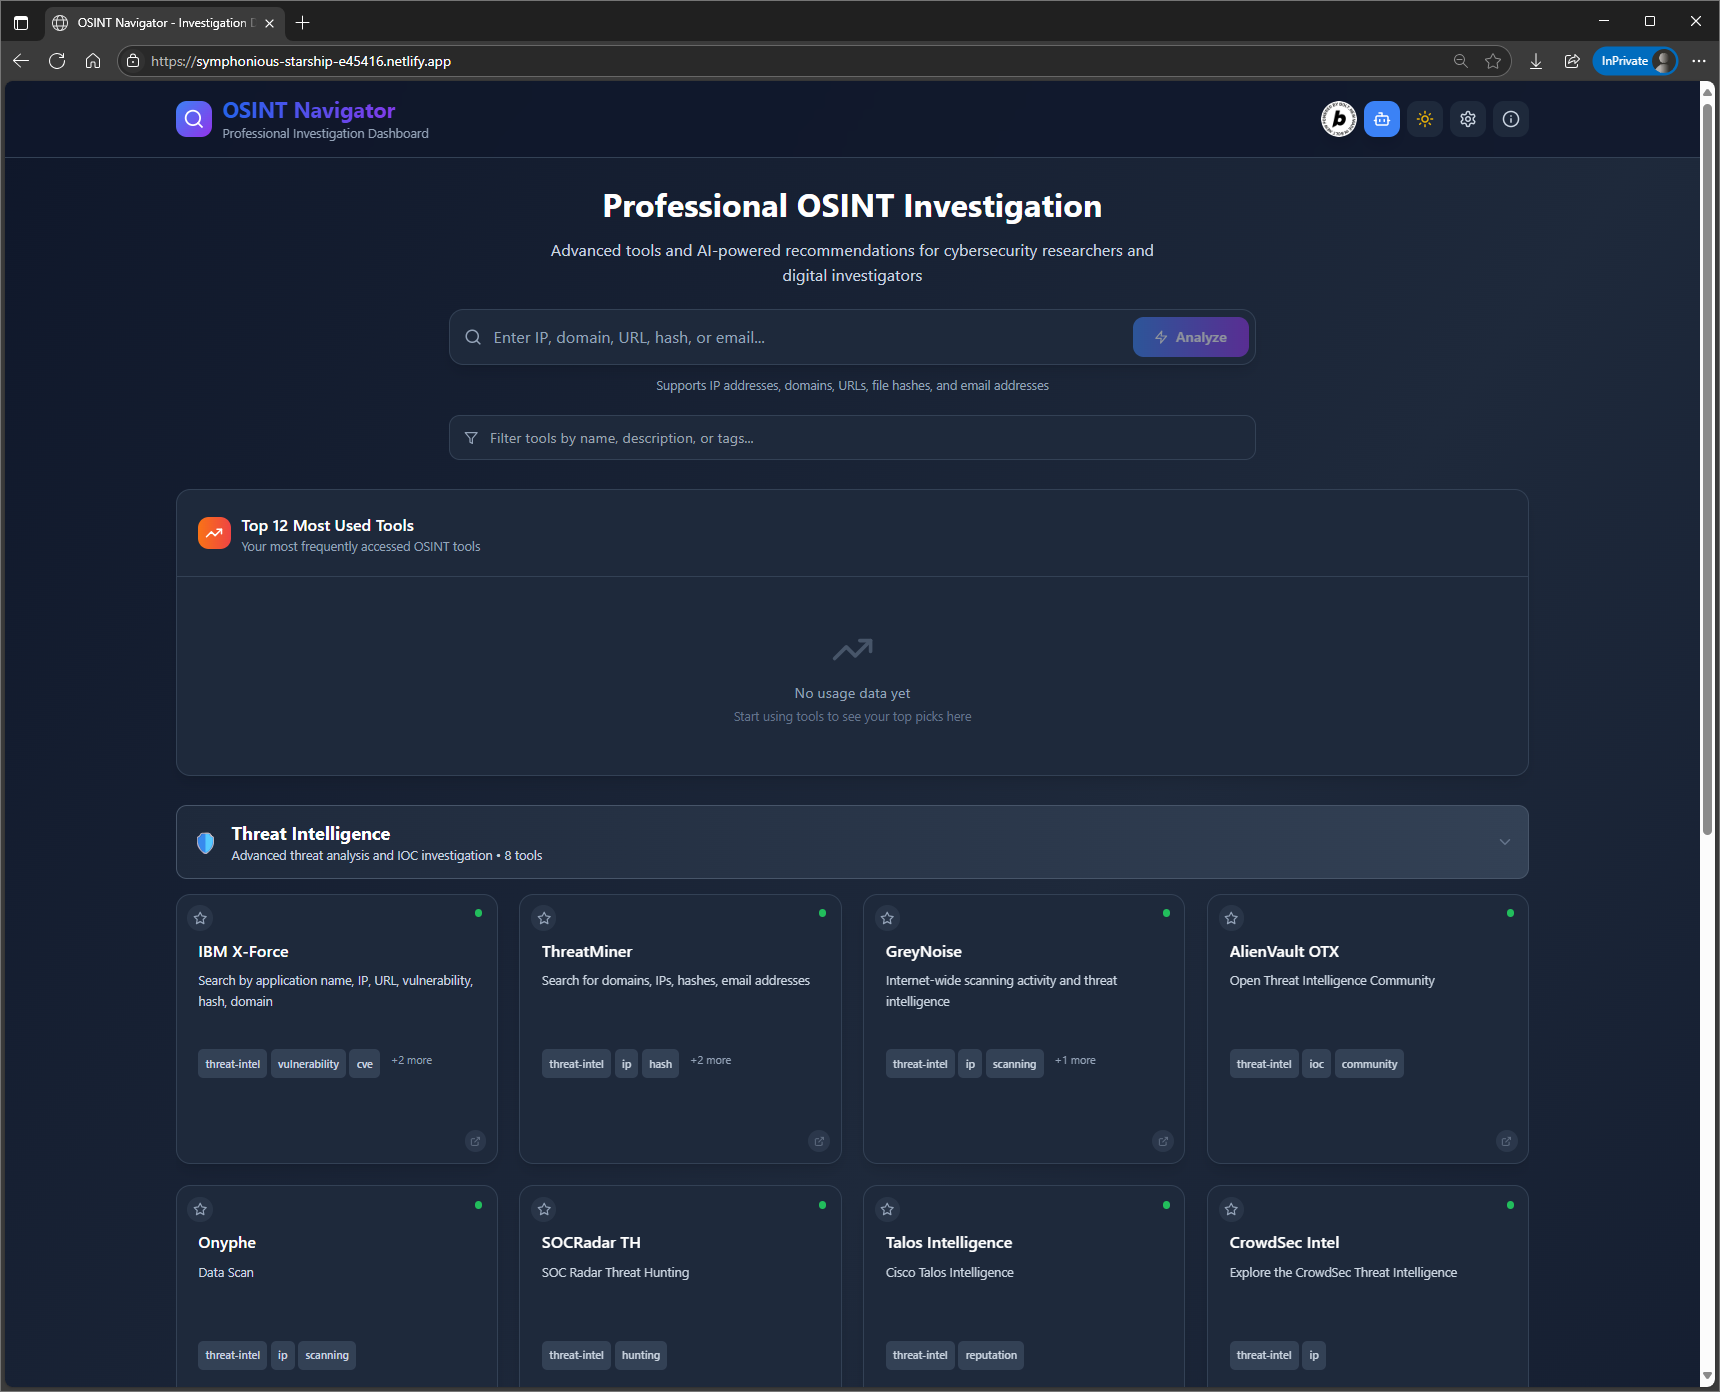Show GreyNoise '+1 more' tags

point(1075,1060)
